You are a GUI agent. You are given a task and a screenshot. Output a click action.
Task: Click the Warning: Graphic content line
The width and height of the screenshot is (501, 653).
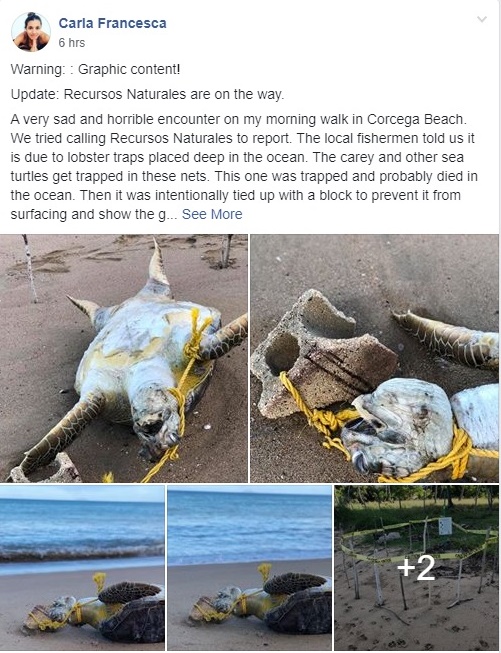point(95,69)
